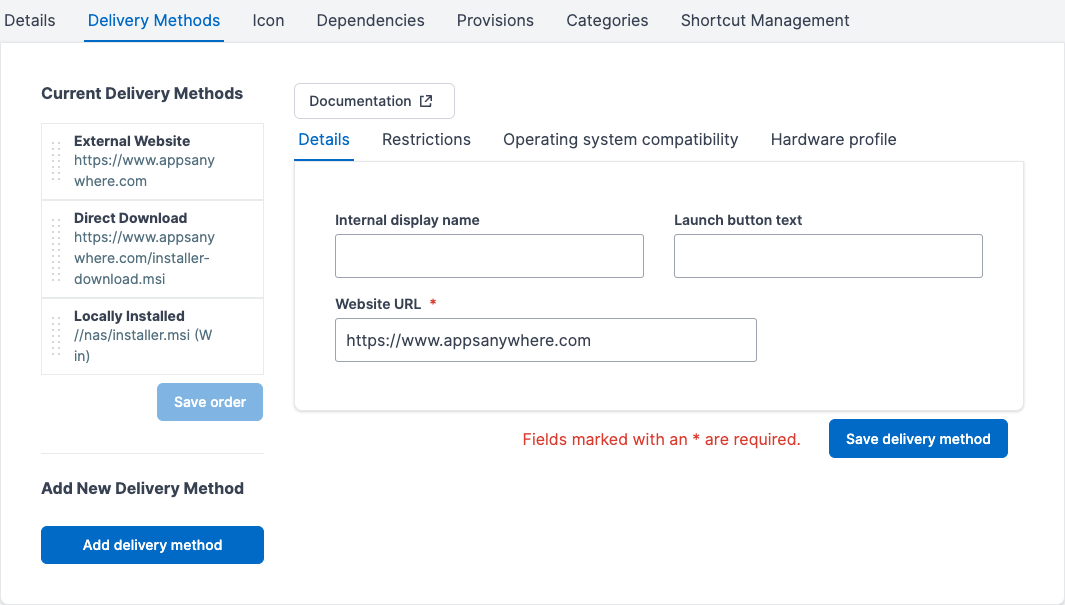1065x605 pixels.
Task: Click the Website URL input field
Action: coord(545,340)
